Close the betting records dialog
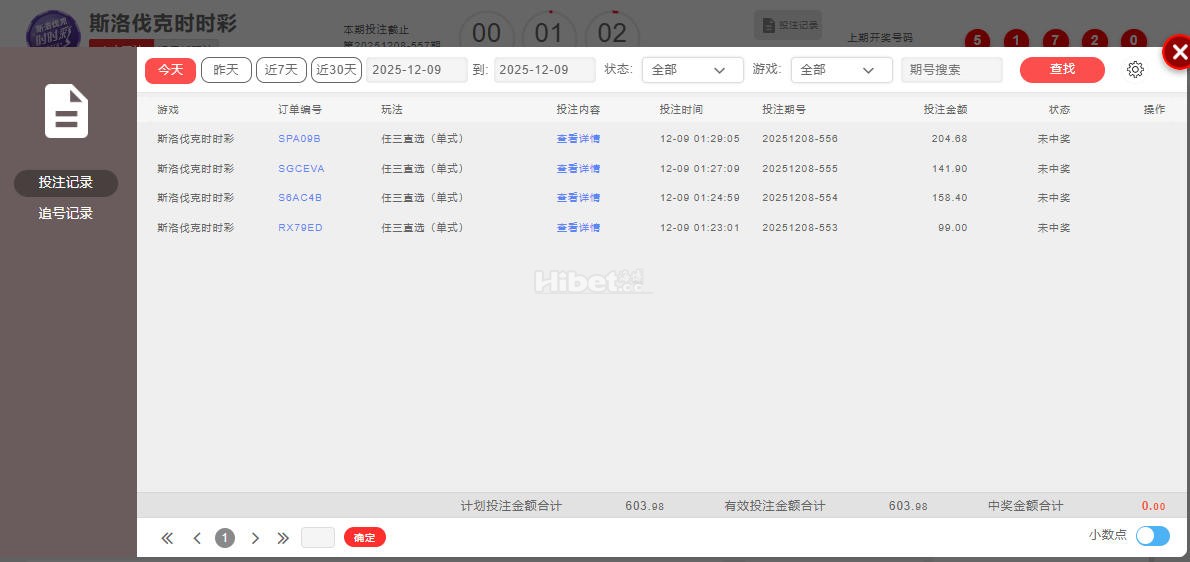Screen dimensions: 1190x562 [x=1177, y=53]
